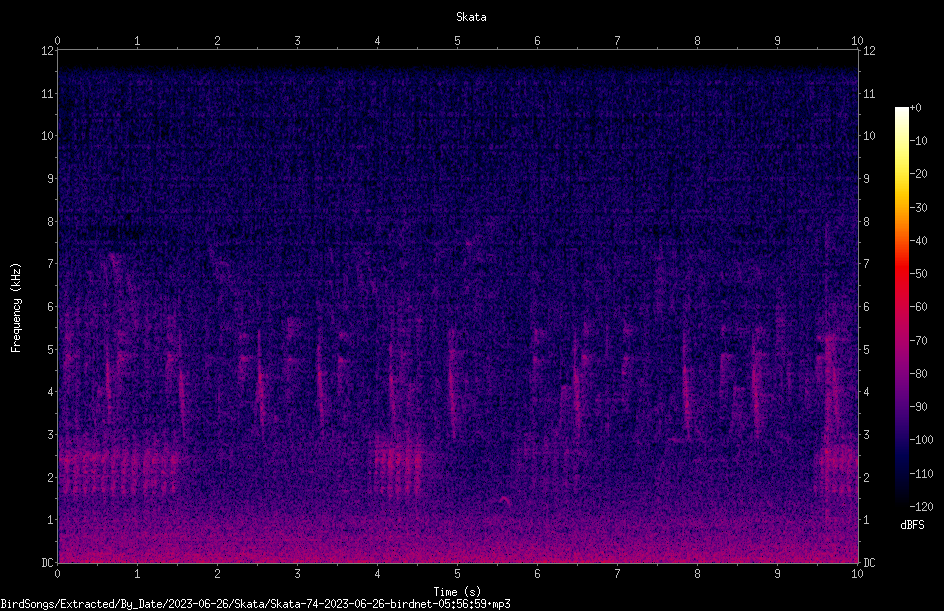Click the '-70' color scale label
The image size is (944, 611).
pyautogui.click(x=919, y=341)
